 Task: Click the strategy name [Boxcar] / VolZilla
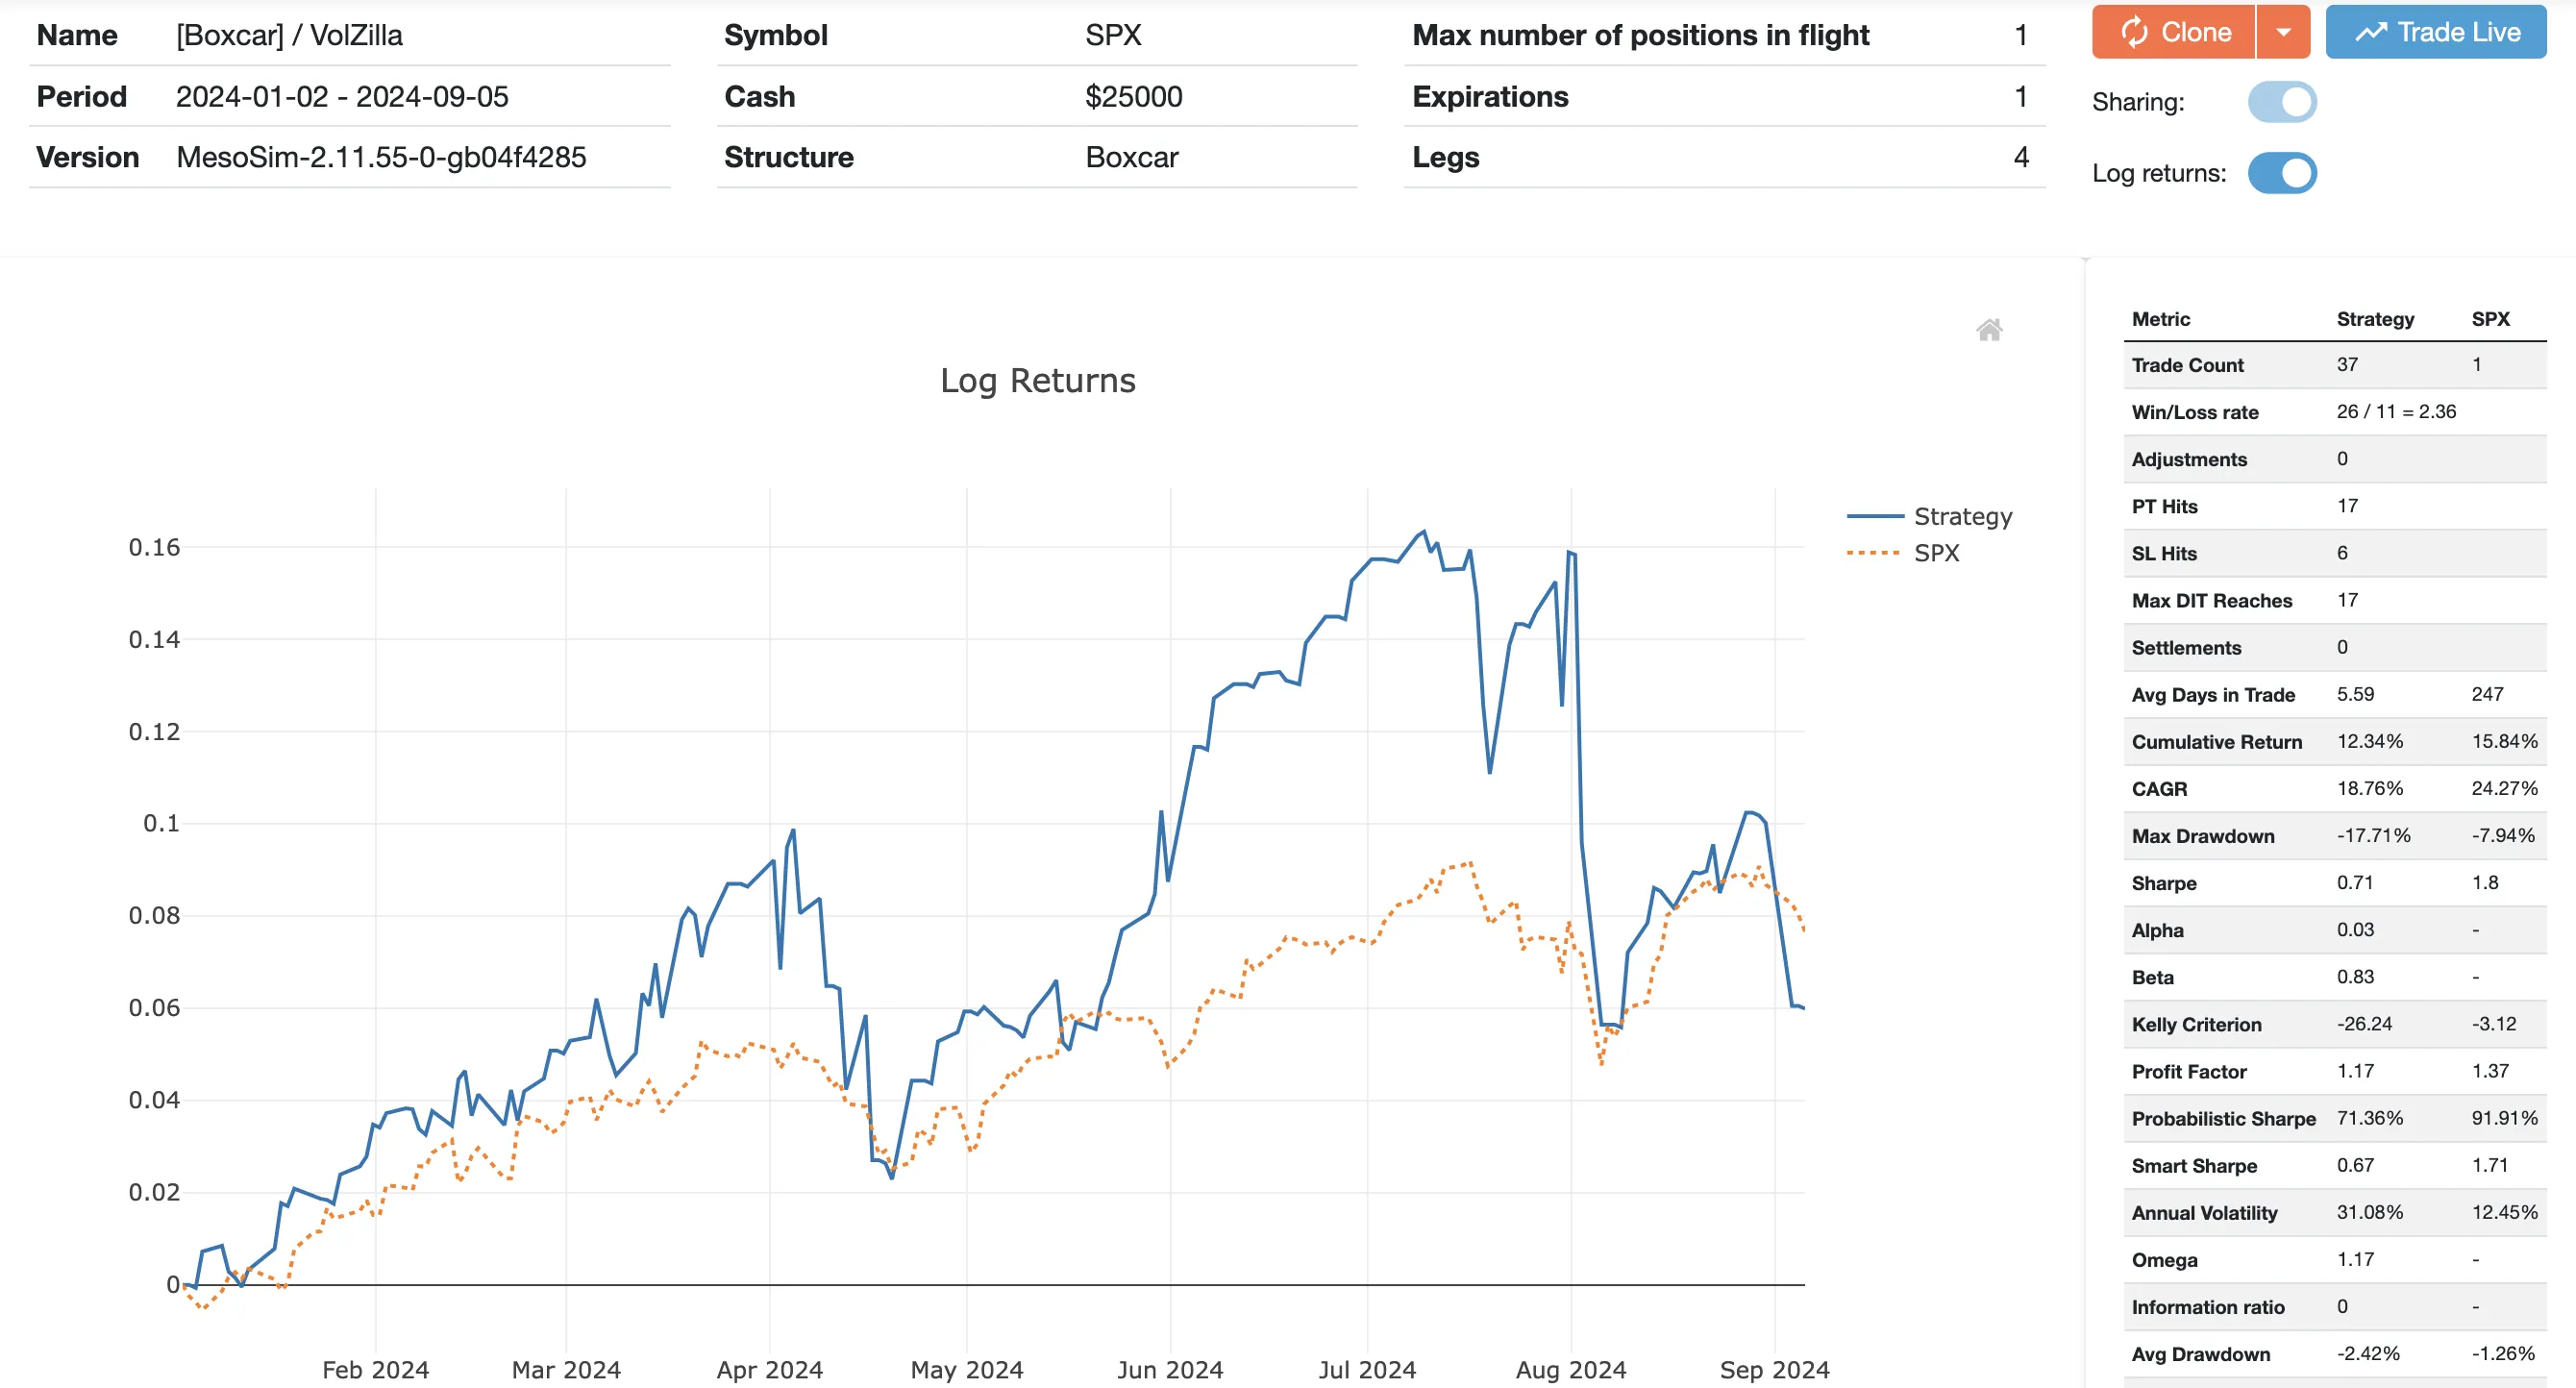click(287, 35)
